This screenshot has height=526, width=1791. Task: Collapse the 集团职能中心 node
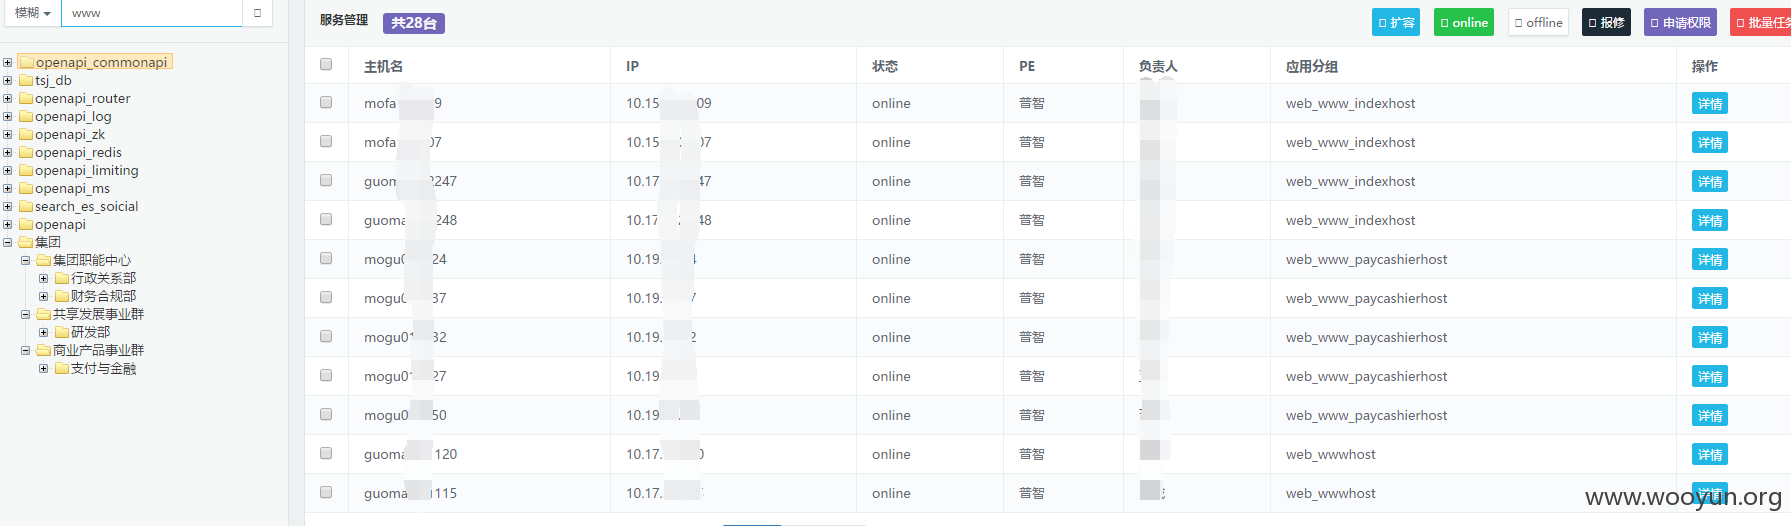tap(26, 260)
